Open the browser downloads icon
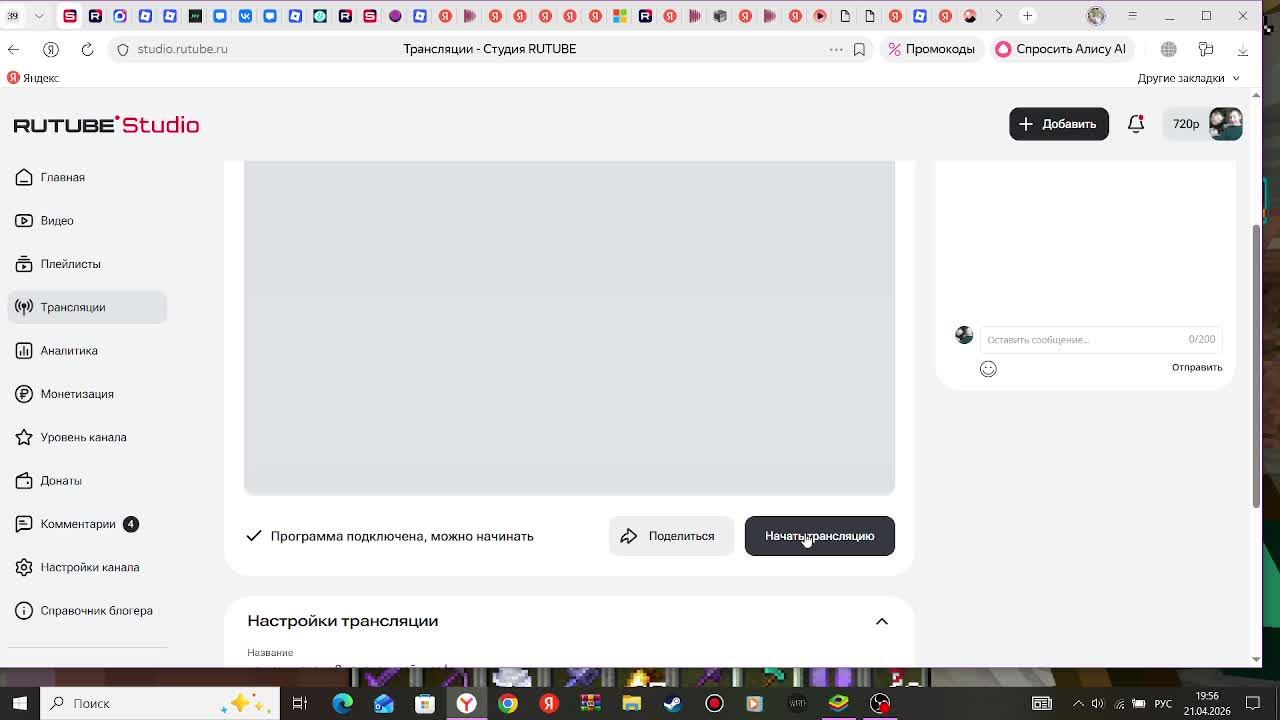 (1243, 49)
